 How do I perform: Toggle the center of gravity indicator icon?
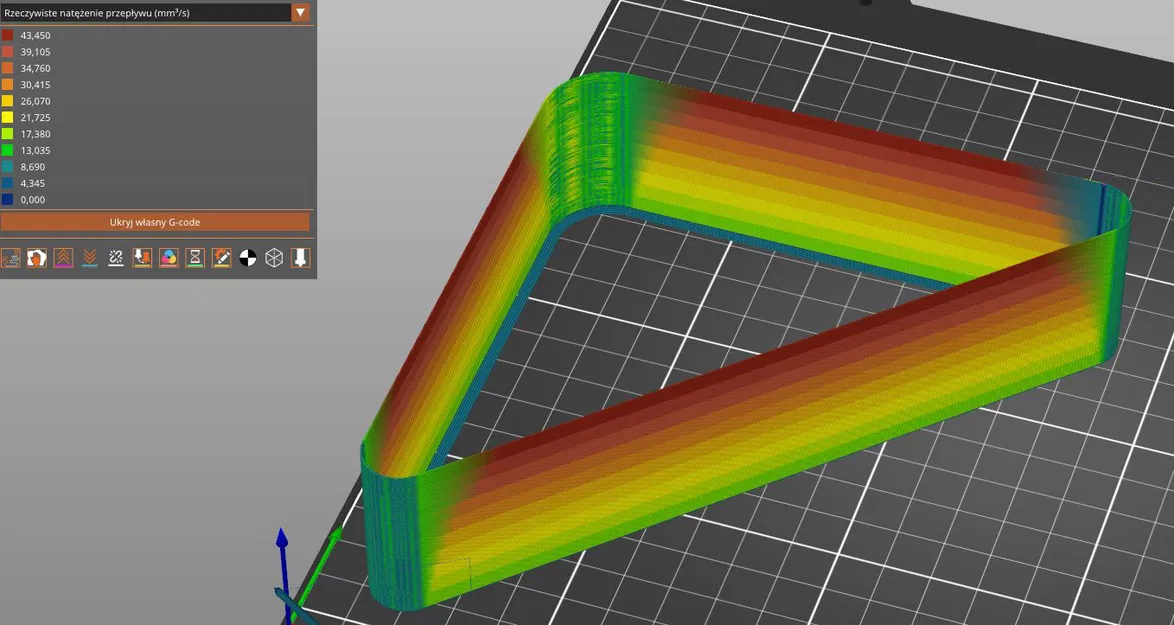(247, 258)
